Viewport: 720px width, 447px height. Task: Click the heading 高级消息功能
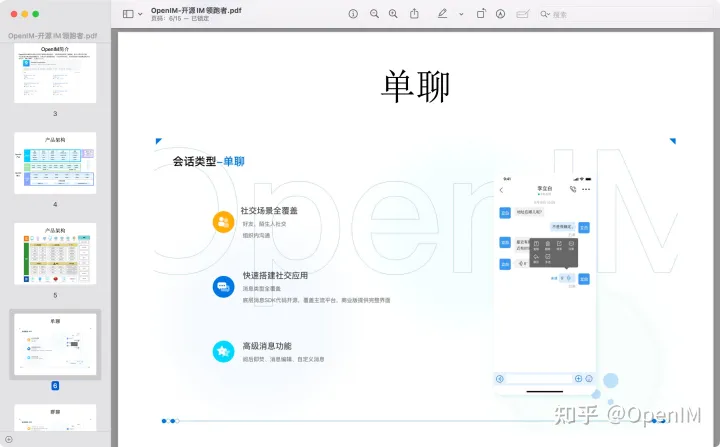point(267,346)
